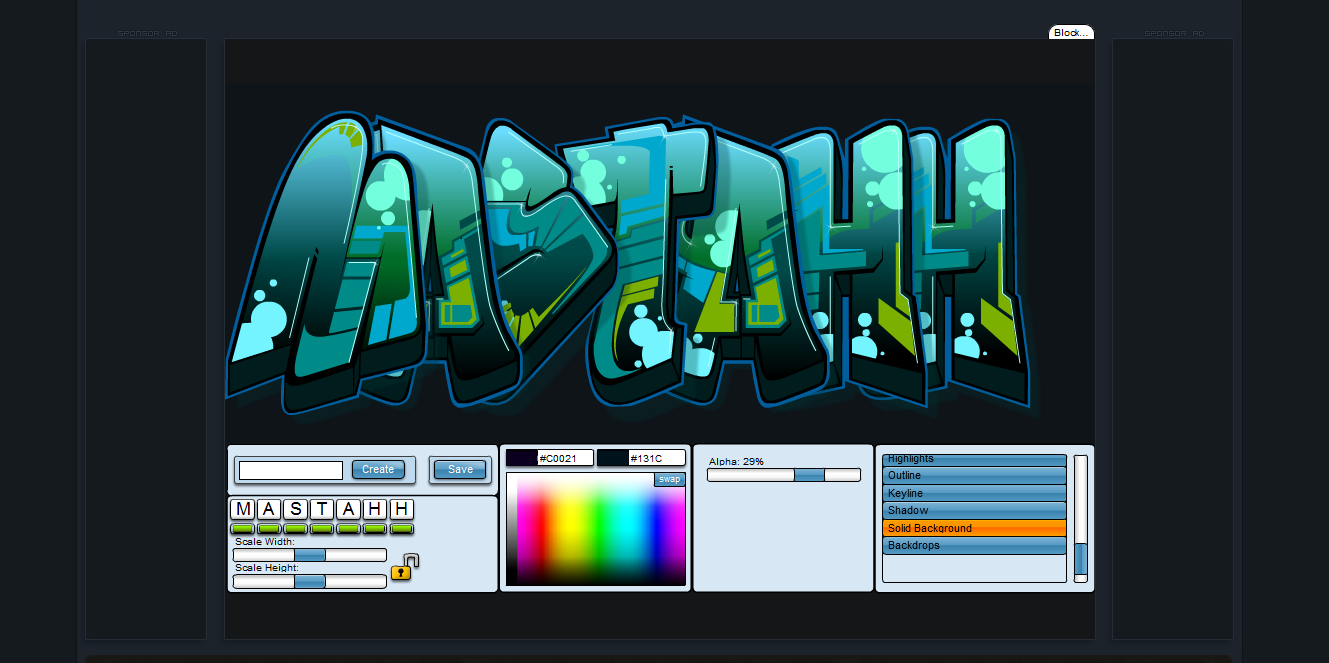The height and width of the screenshot is (663, 1329).
Task: Select the letter H button right after A
Action: click(375, 509)
